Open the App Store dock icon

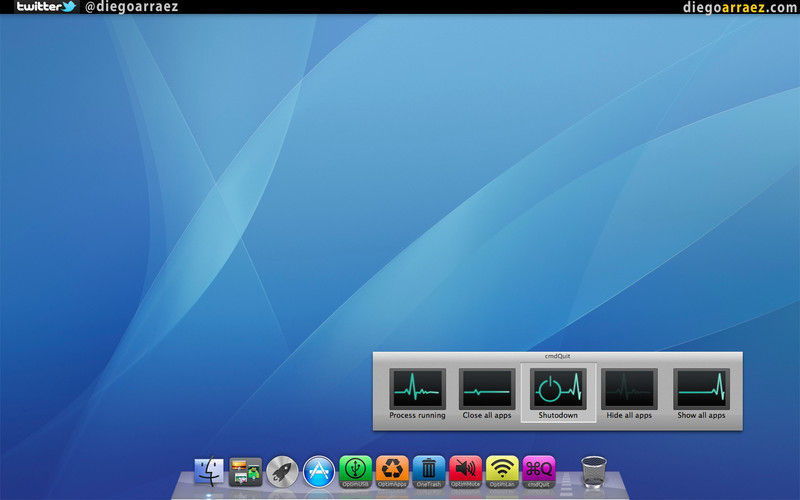(x=318, y=470)
